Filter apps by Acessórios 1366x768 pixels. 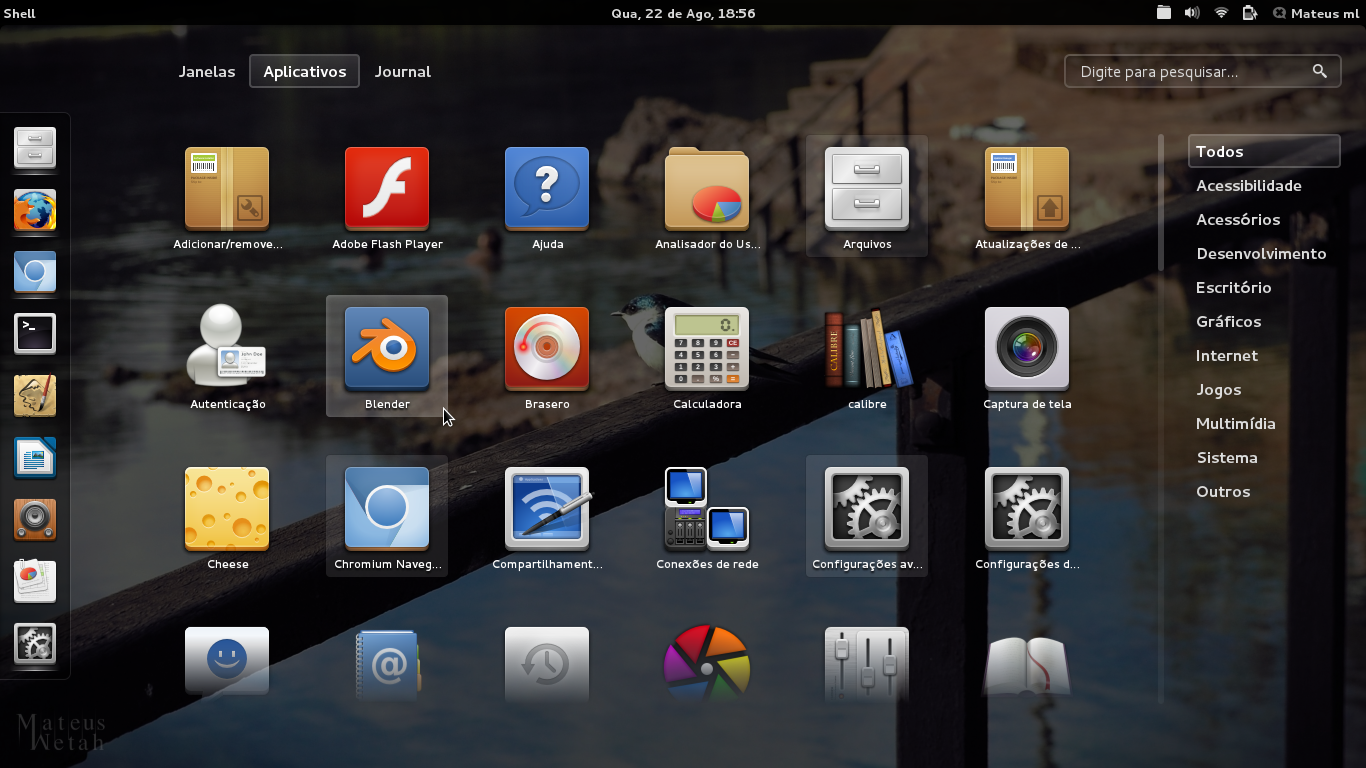[x=1238, y=220]
